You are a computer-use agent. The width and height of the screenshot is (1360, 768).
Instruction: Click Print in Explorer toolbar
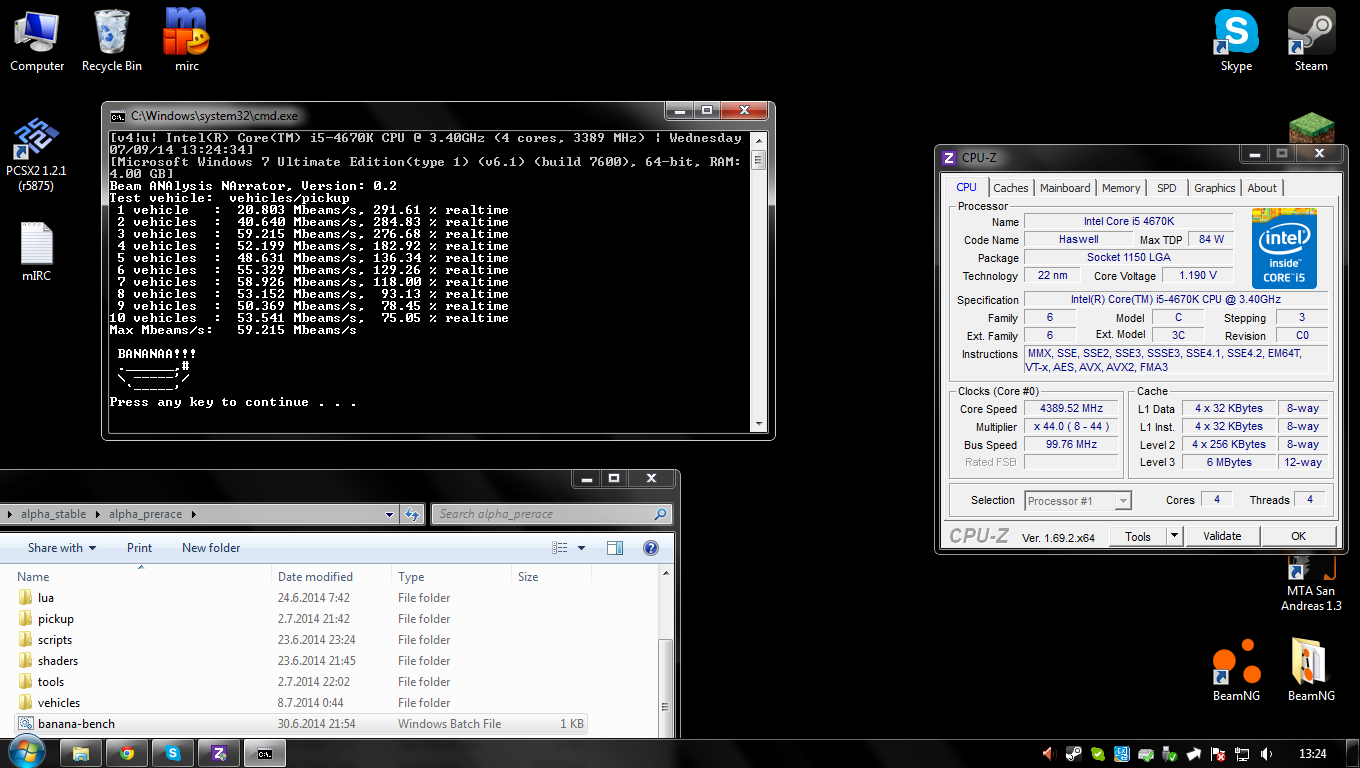[140, 548]
